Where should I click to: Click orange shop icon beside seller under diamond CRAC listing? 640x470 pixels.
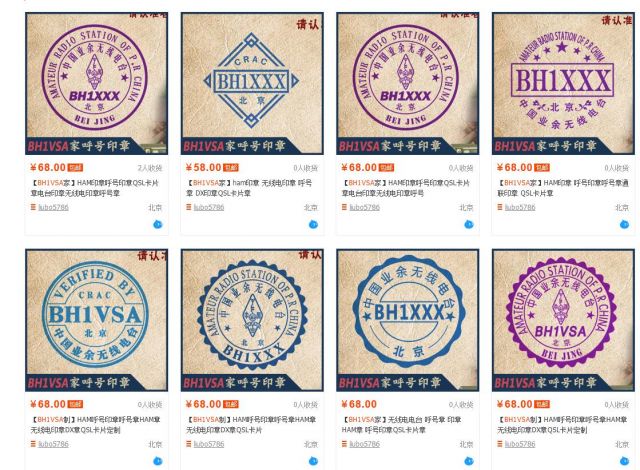click(189, 207)
